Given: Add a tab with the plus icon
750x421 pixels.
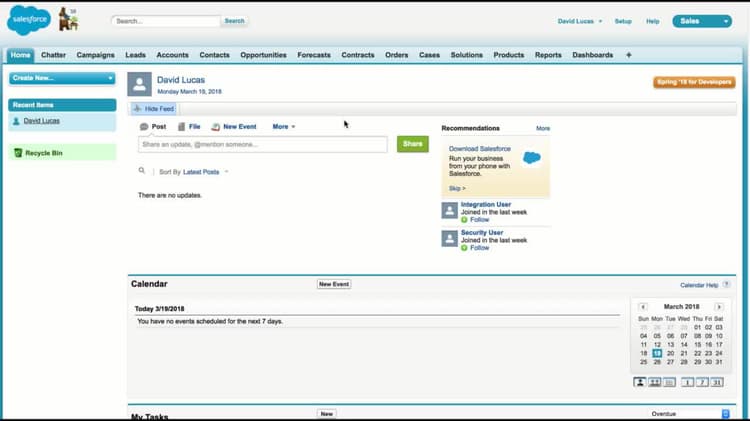Looking at the screenshot, I should pyautogui.click(x=629, y=55).
